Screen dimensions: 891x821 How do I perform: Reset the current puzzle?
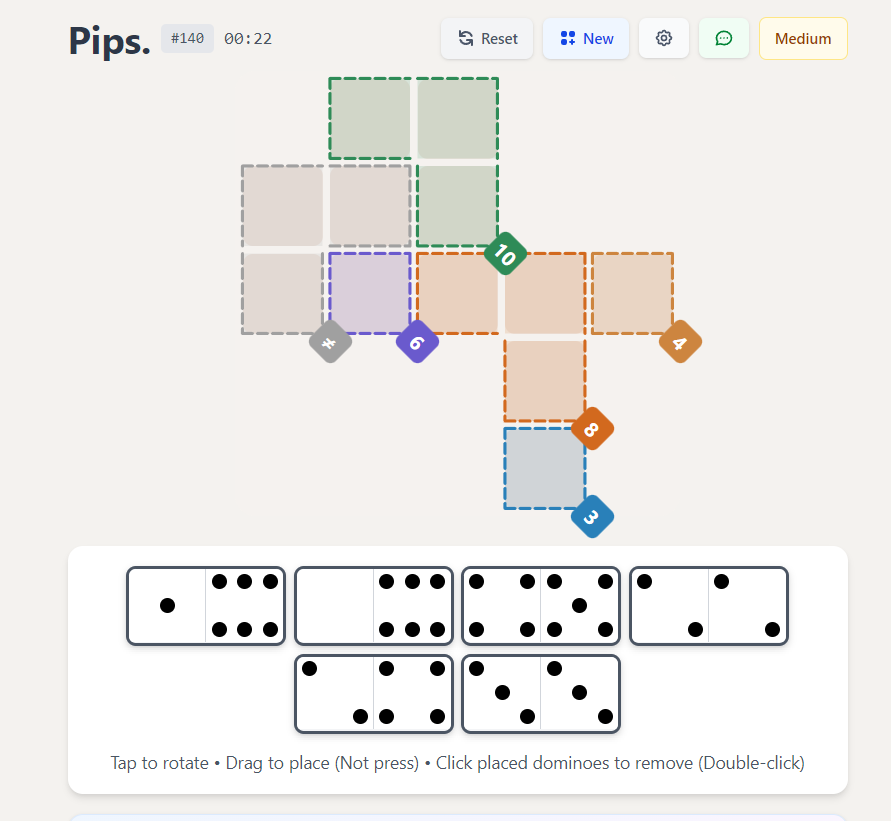point(487,38)
